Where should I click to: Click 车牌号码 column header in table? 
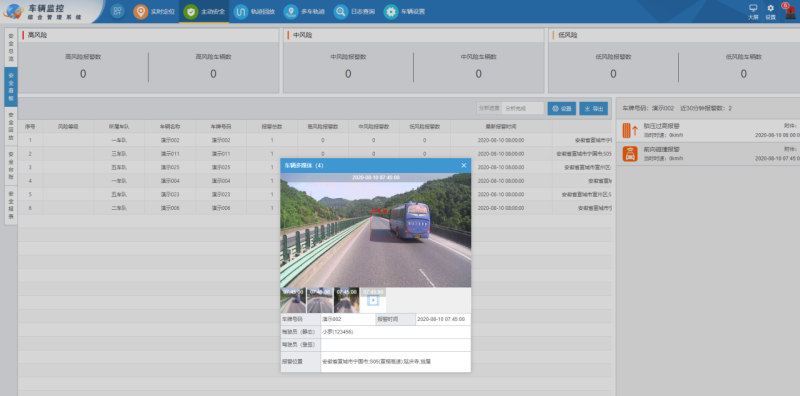(x=221, y=126)
